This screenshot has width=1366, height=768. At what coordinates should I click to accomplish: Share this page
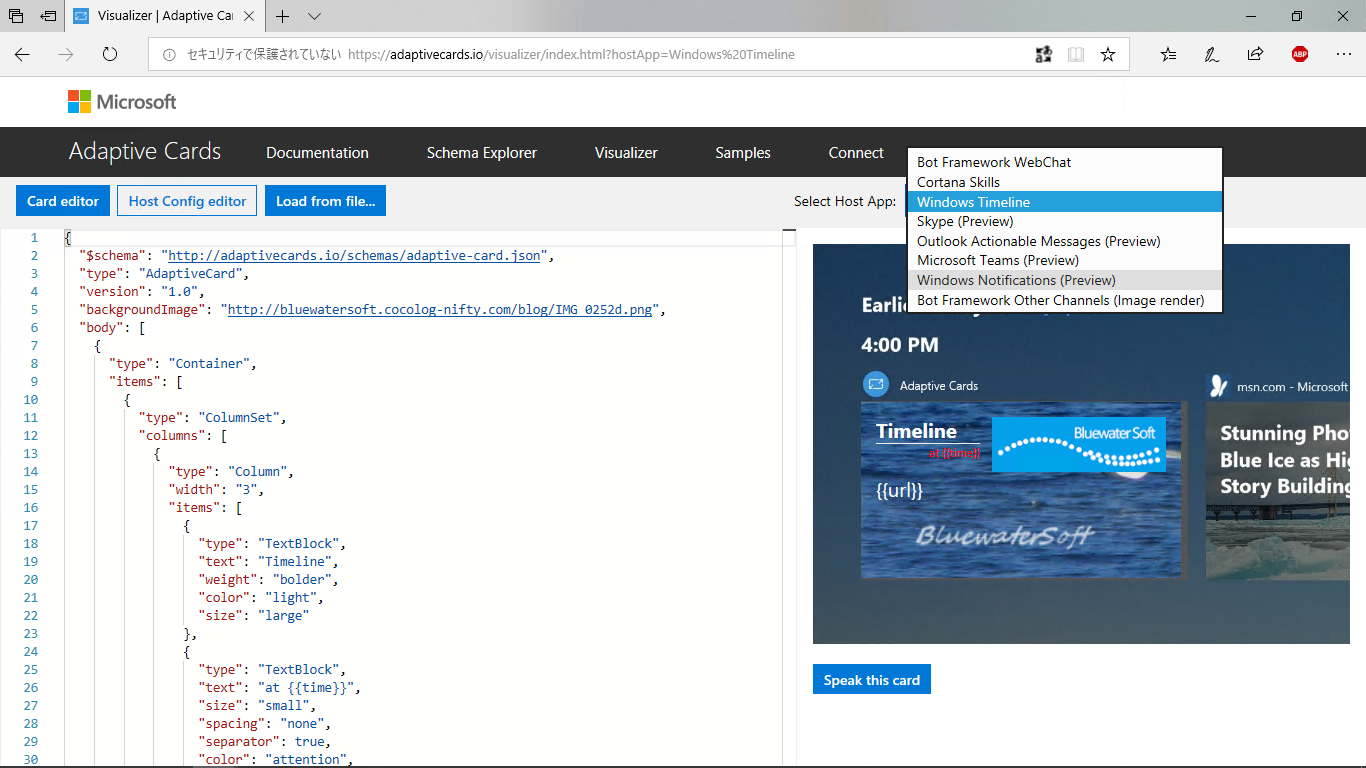pyautogui.click(x=1256, y=54)
